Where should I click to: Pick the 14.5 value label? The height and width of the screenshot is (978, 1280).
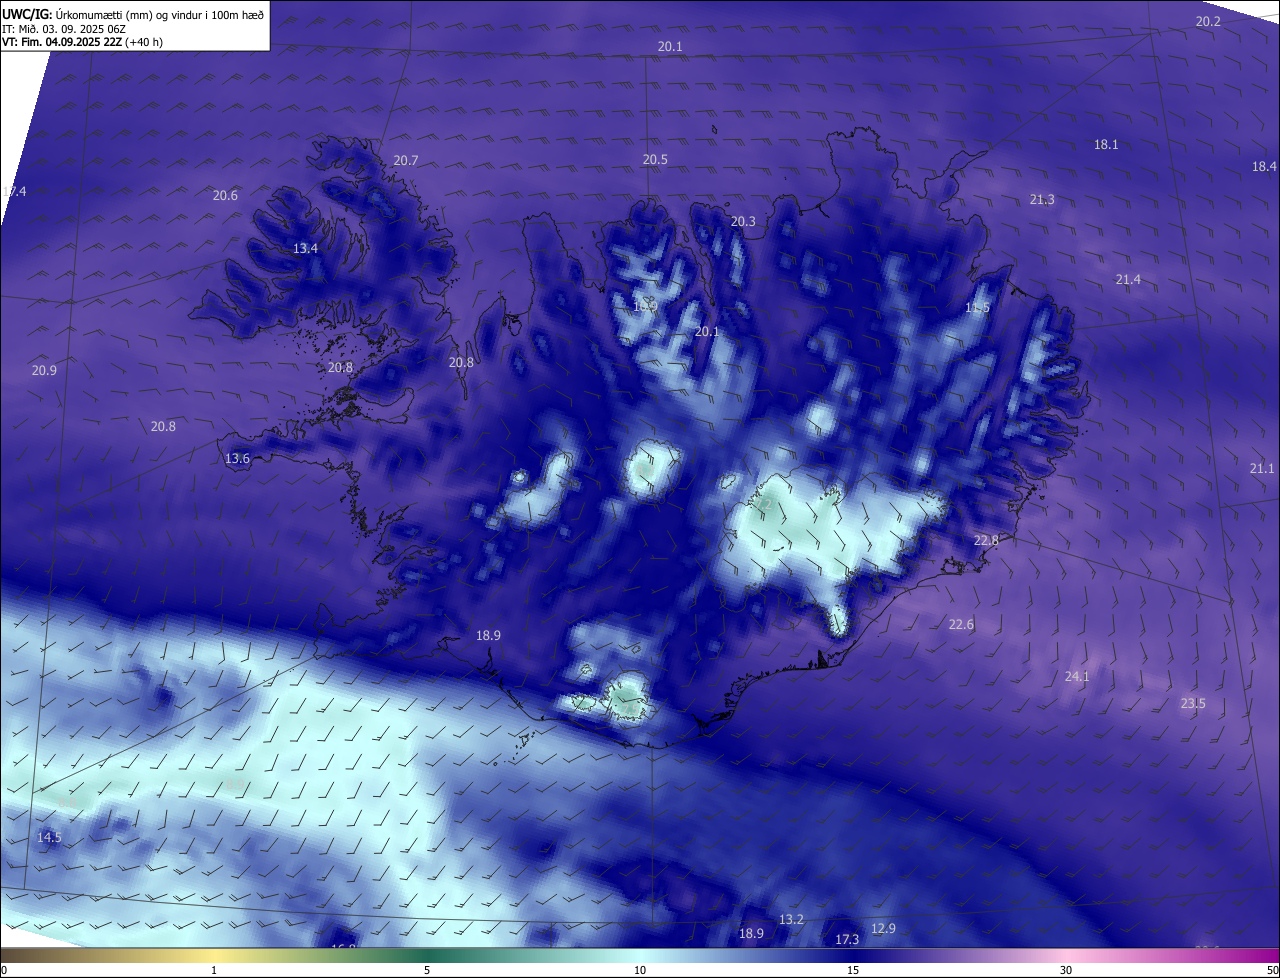[49, 837]
